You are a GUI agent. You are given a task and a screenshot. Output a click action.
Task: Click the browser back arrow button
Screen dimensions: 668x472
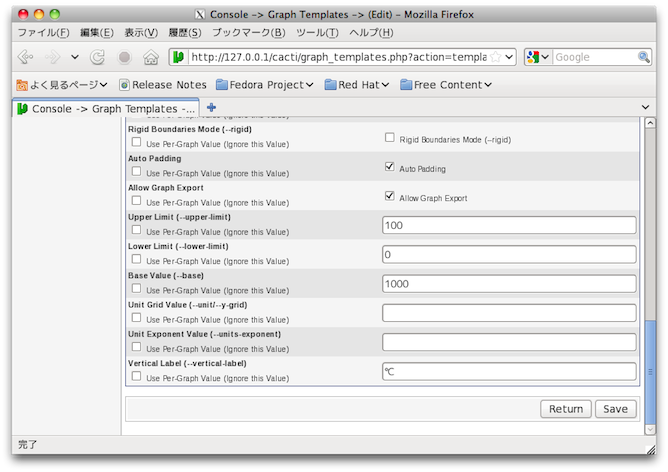click(x=26, y=57)
